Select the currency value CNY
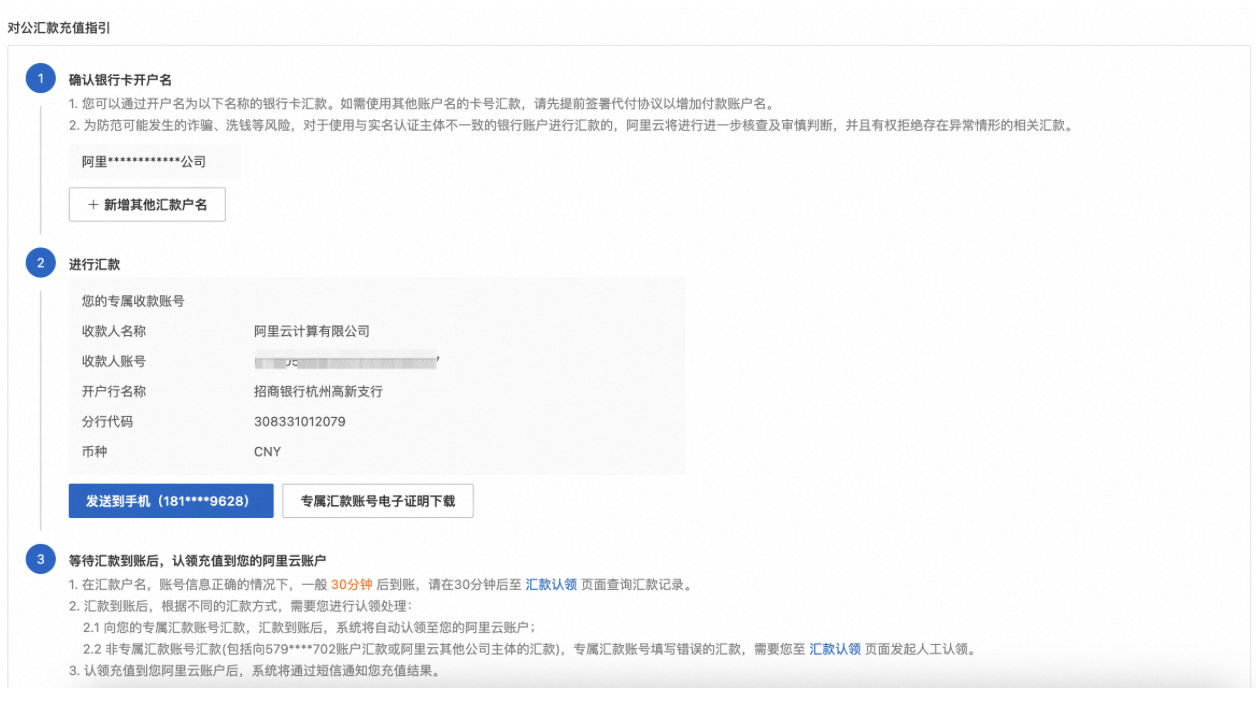 (268, 451)
